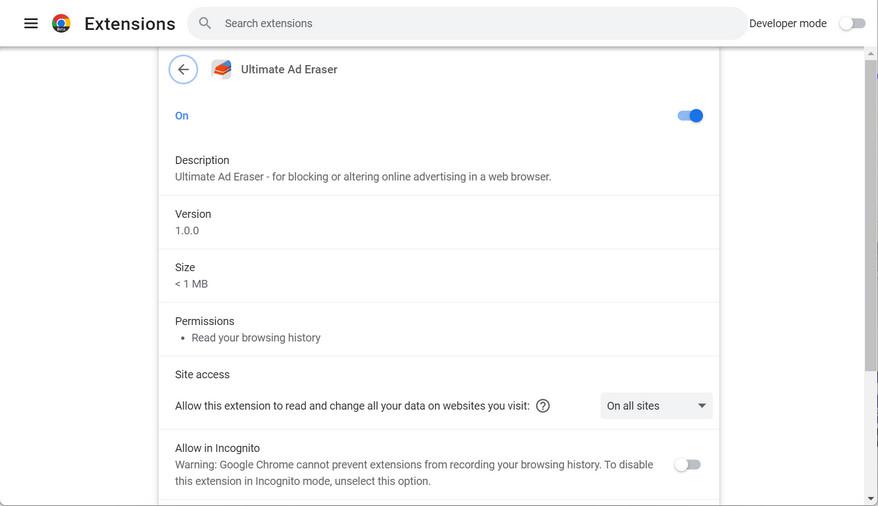Click the search magnifier icon

(x=205, y=23)
